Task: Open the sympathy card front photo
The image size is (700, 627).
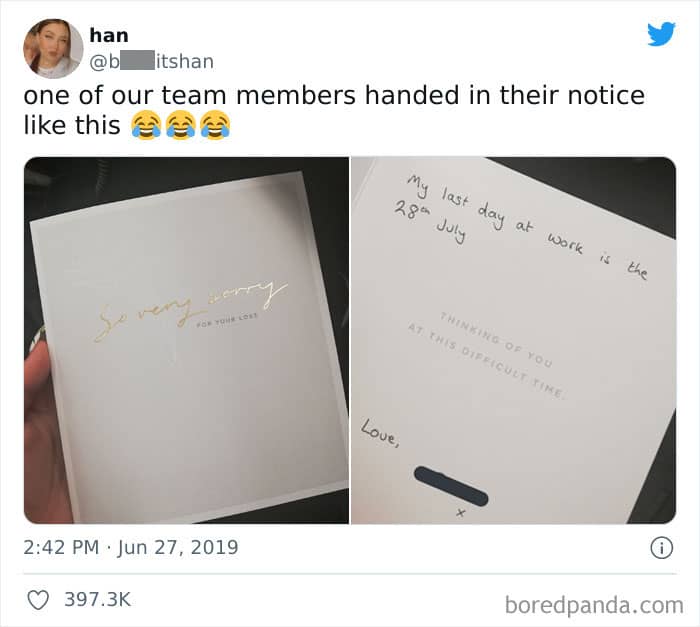Action: coord(187,340)
